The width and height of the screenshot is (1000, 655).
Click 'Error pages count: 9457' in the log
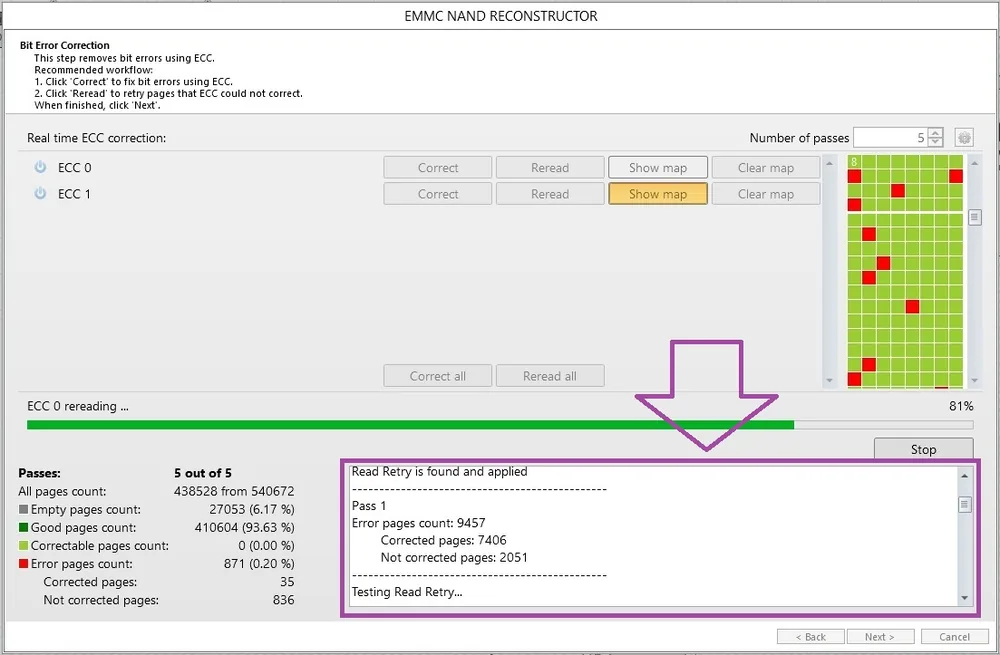pos(418,523)
